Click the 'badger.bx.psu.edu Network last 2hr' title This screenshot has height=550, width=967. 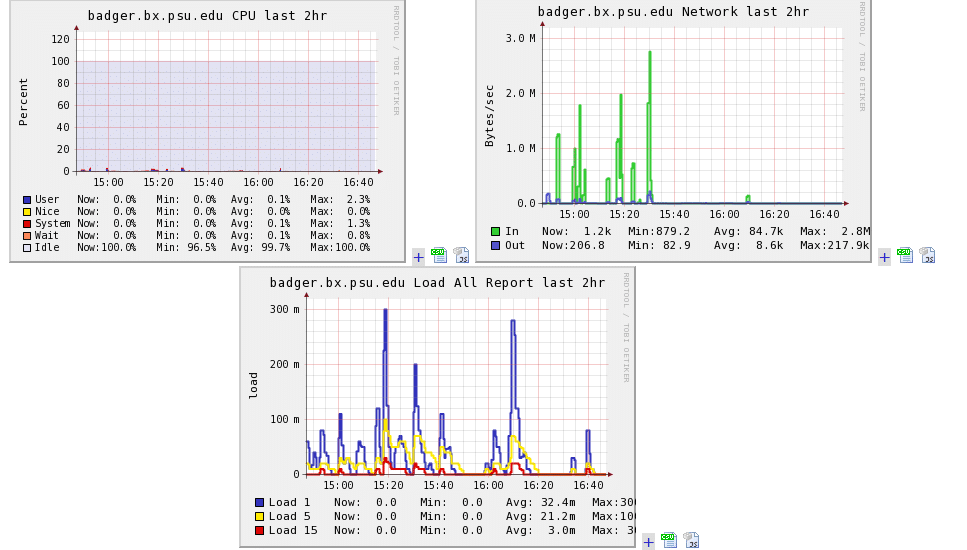673,12
